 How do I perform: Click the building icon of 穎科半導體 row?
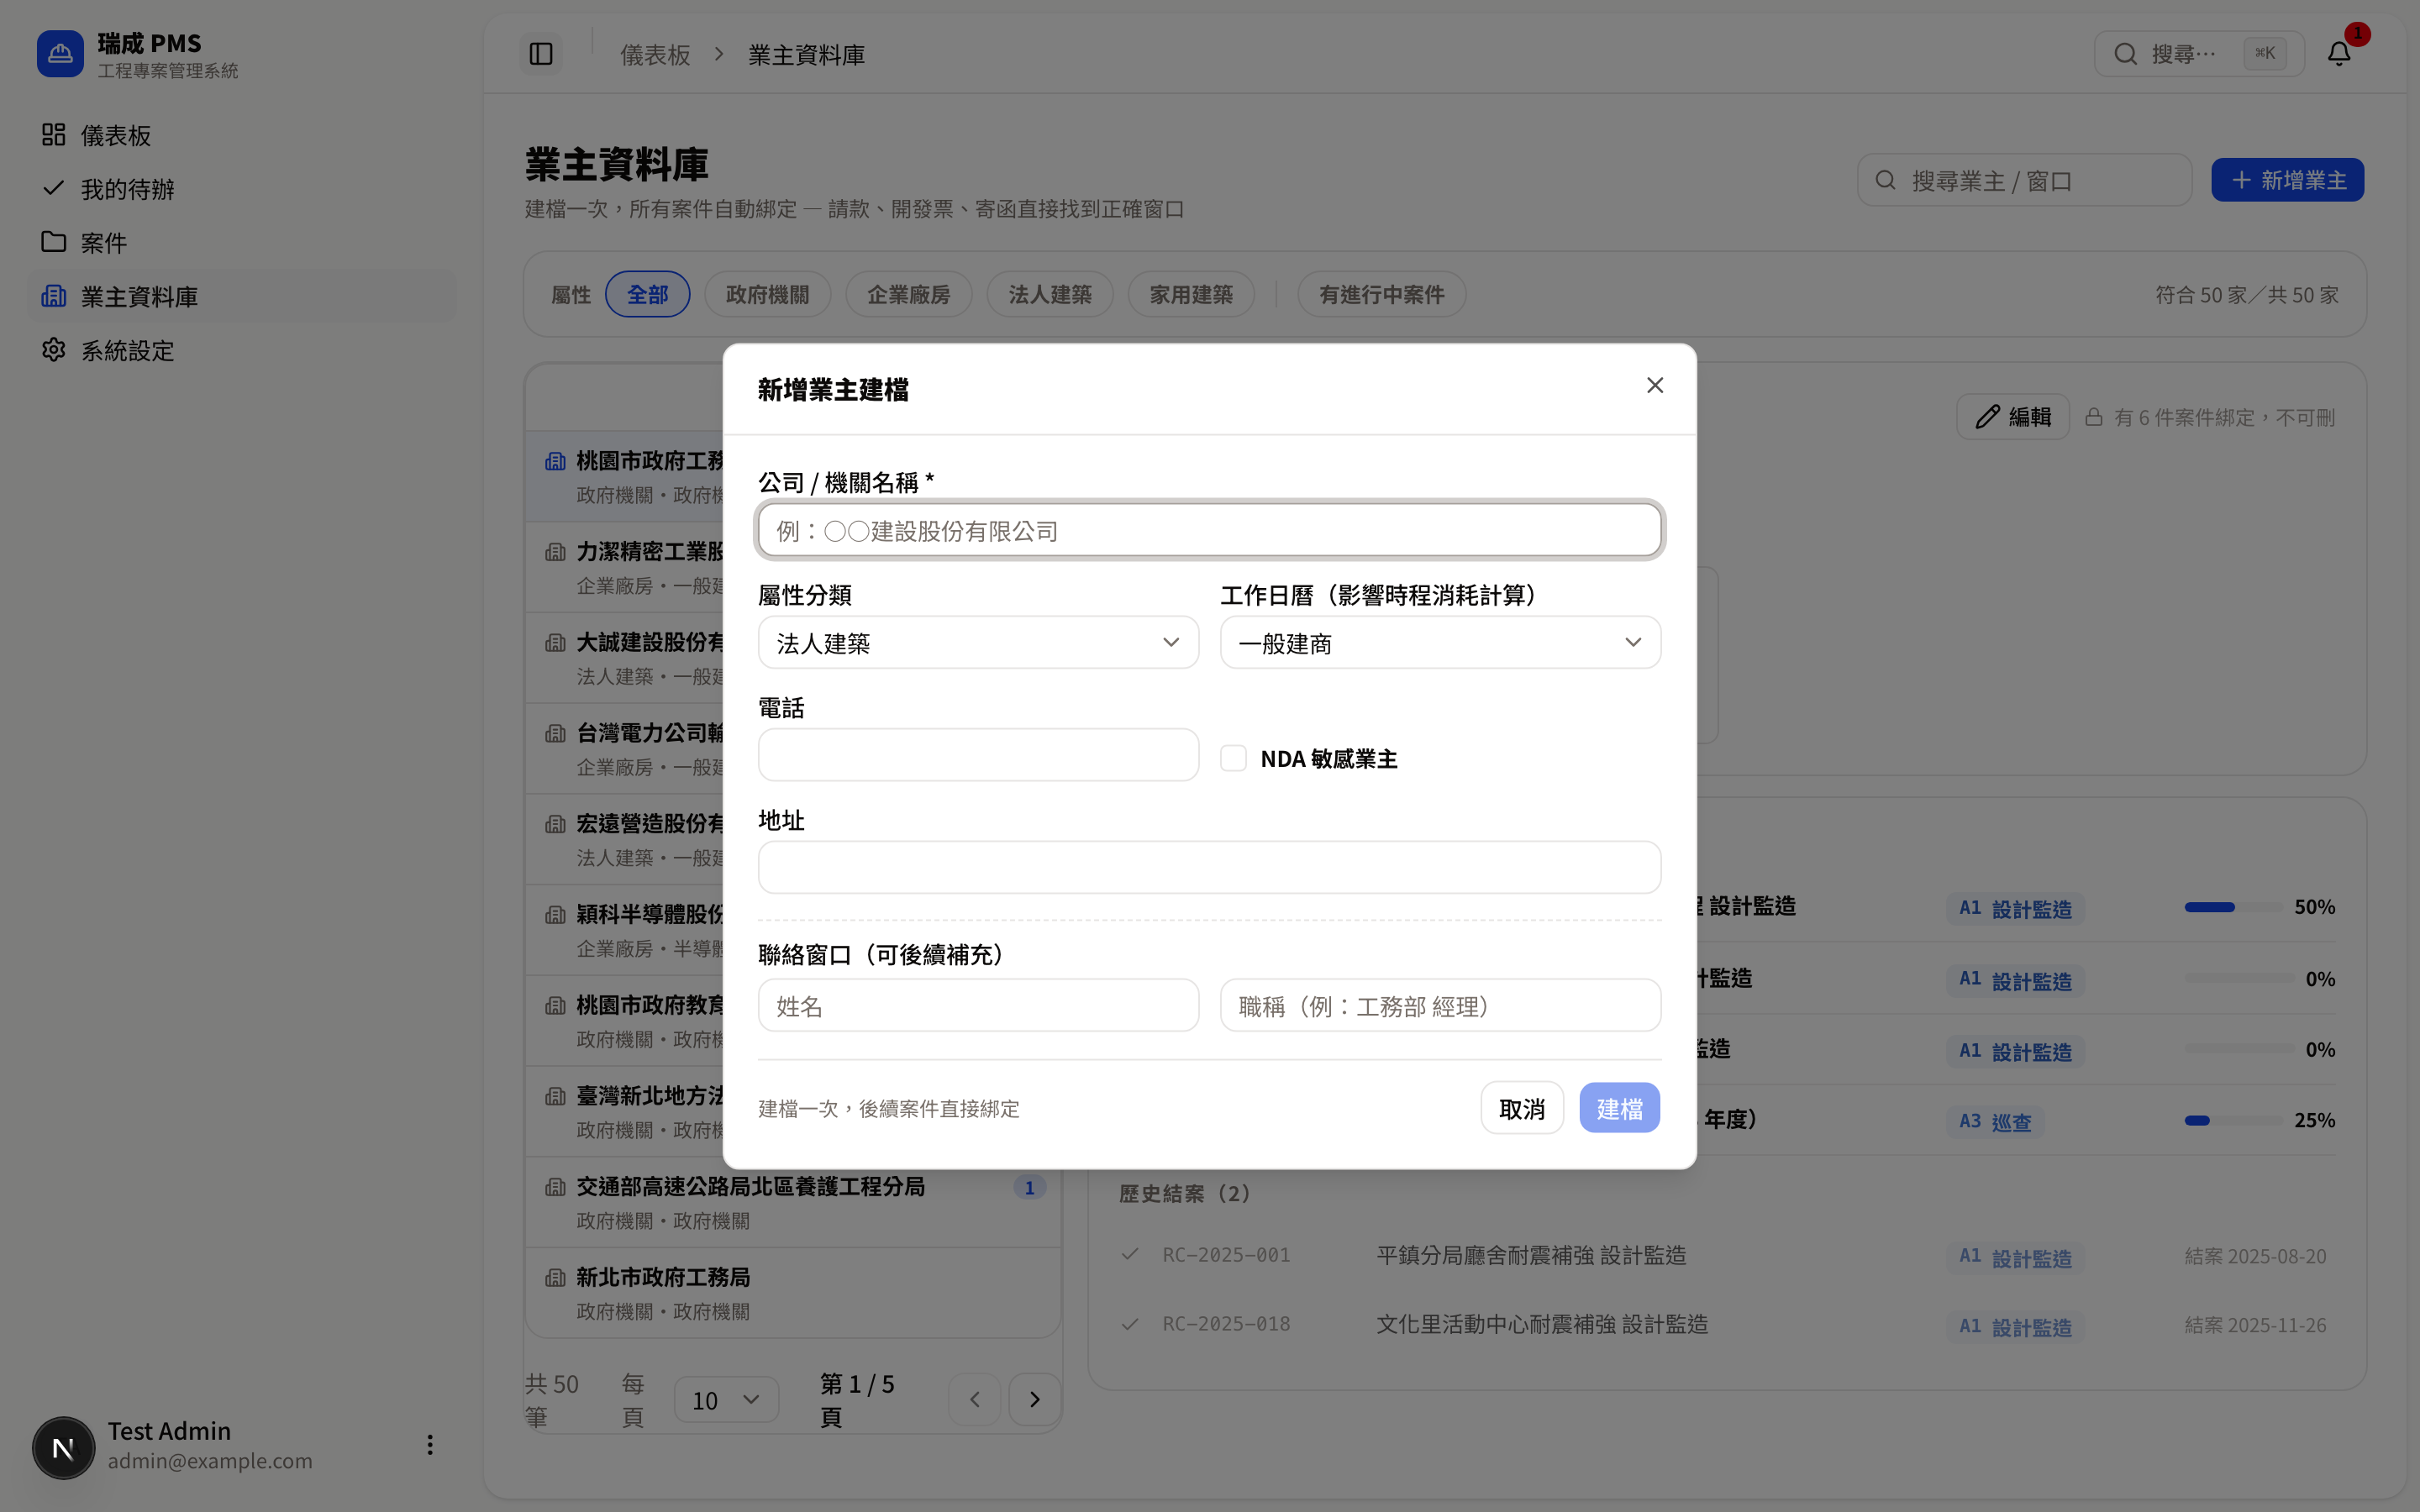(x=556, y=915)
